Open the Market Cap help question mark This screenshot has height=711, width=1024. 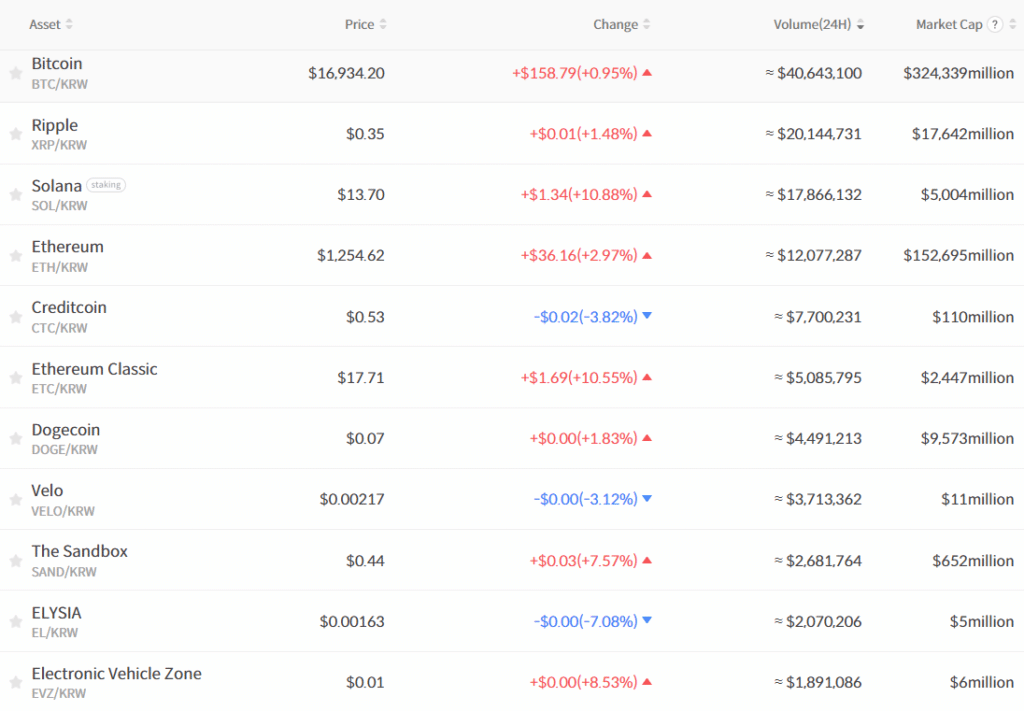coord(995,24)
